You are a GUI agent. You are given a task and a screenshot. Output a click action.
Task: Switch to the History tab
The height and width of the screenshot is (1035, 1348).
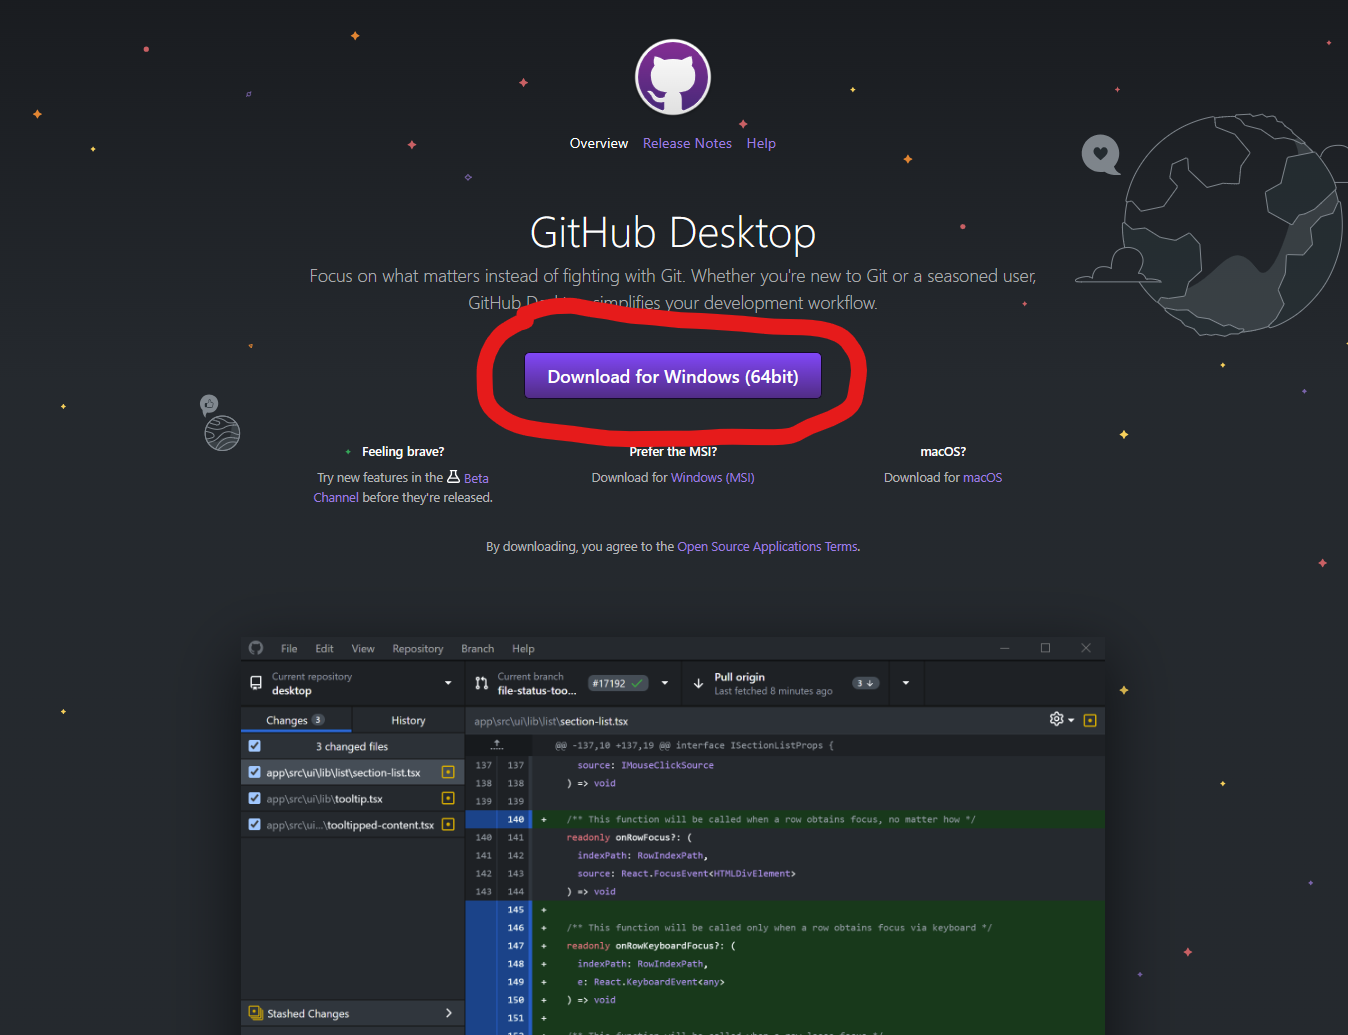pos(408,720)
